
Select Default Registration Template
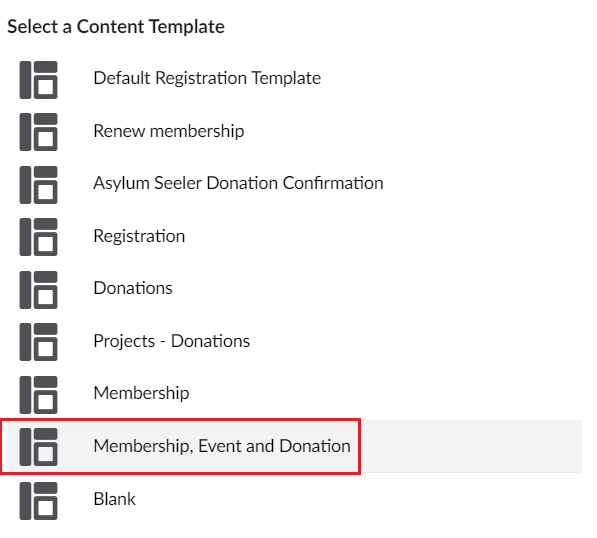point(207,78)
